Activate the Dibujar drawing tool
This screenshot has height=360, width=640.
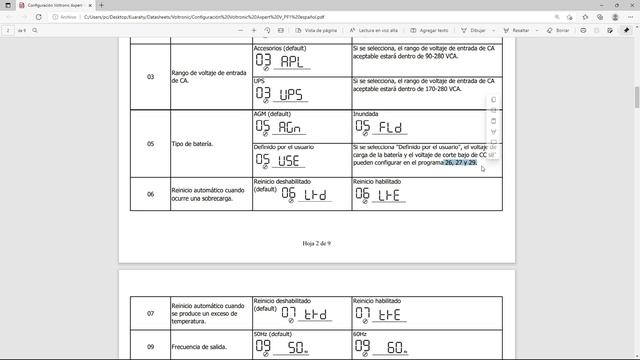click(473, 30)
